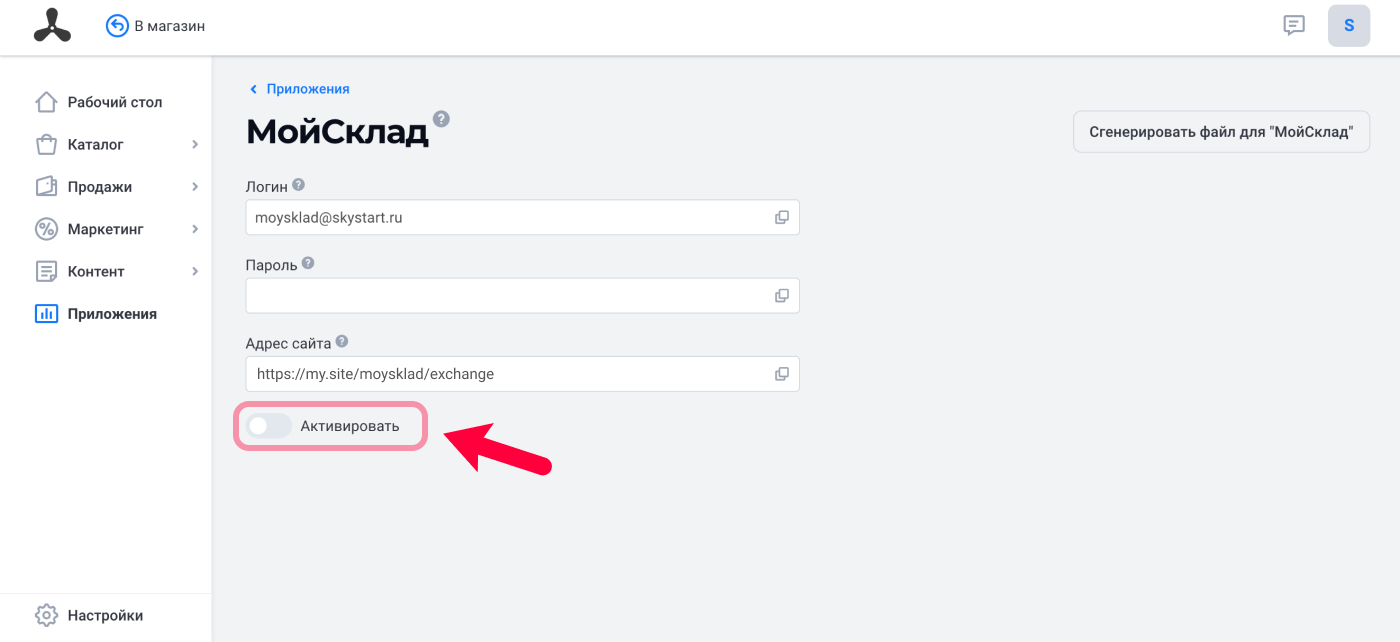1400x642 pixels.
Task: Copy the login field value
Action: point(782,217)
